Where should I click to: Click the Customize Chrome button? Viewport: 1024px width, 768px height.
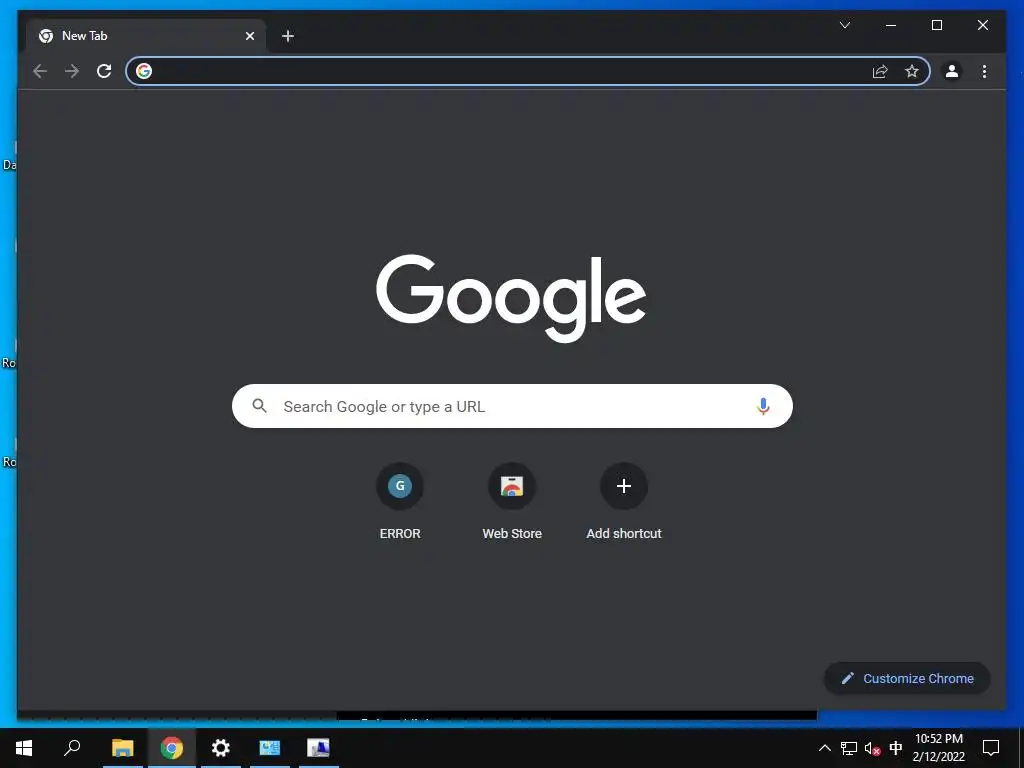907,679
